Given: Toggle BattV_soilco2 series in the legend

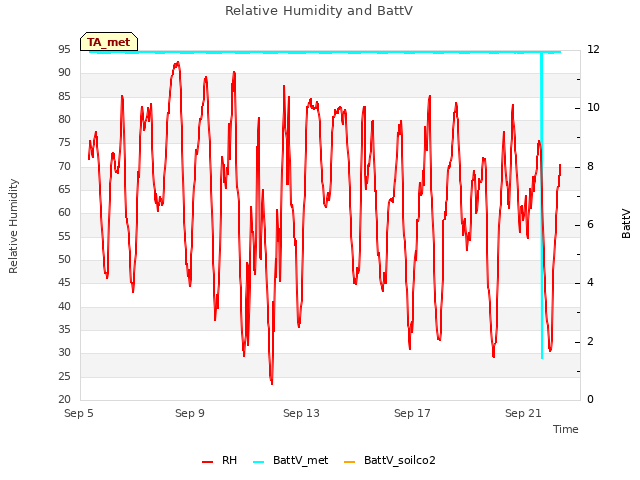Looking at the screenshot, I should point(390,460).
